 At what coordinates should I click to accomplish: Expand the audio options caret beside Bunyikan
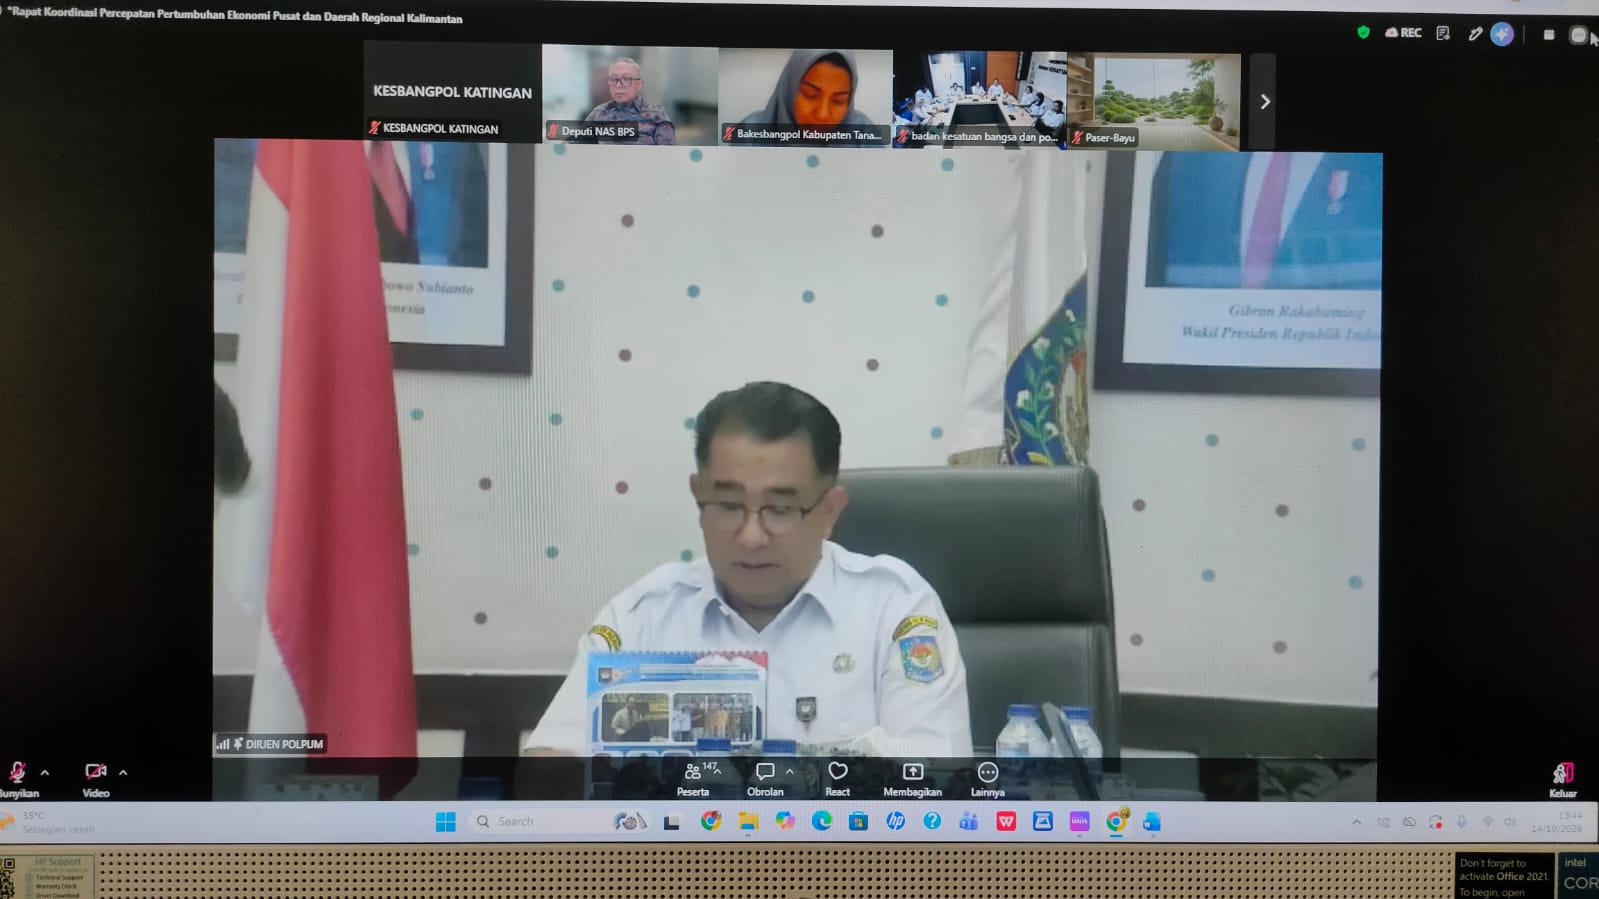tap(45, 773)
